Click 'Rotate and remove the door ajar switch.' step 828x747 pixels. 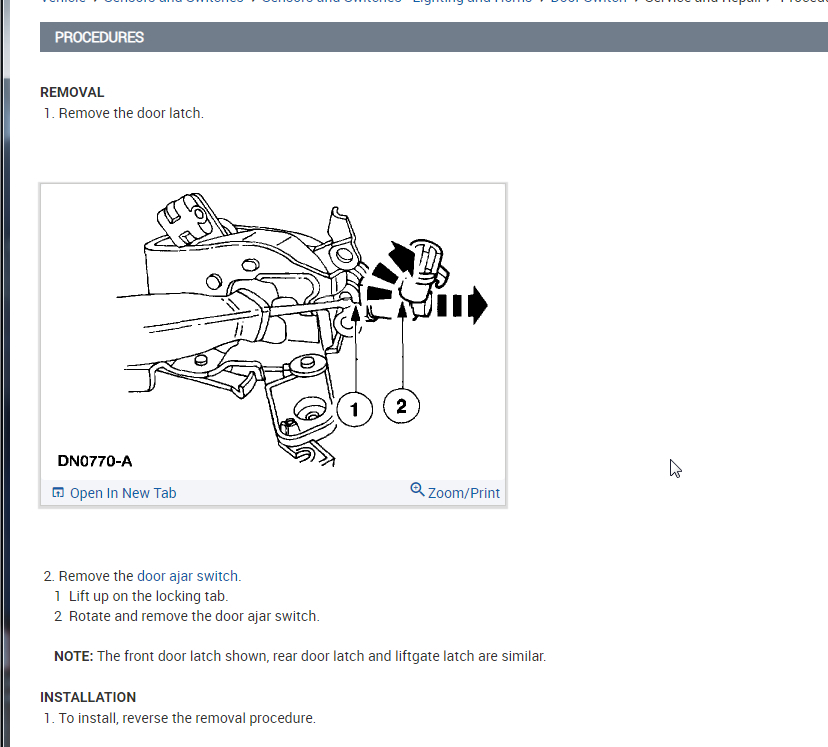click(194, 616)
